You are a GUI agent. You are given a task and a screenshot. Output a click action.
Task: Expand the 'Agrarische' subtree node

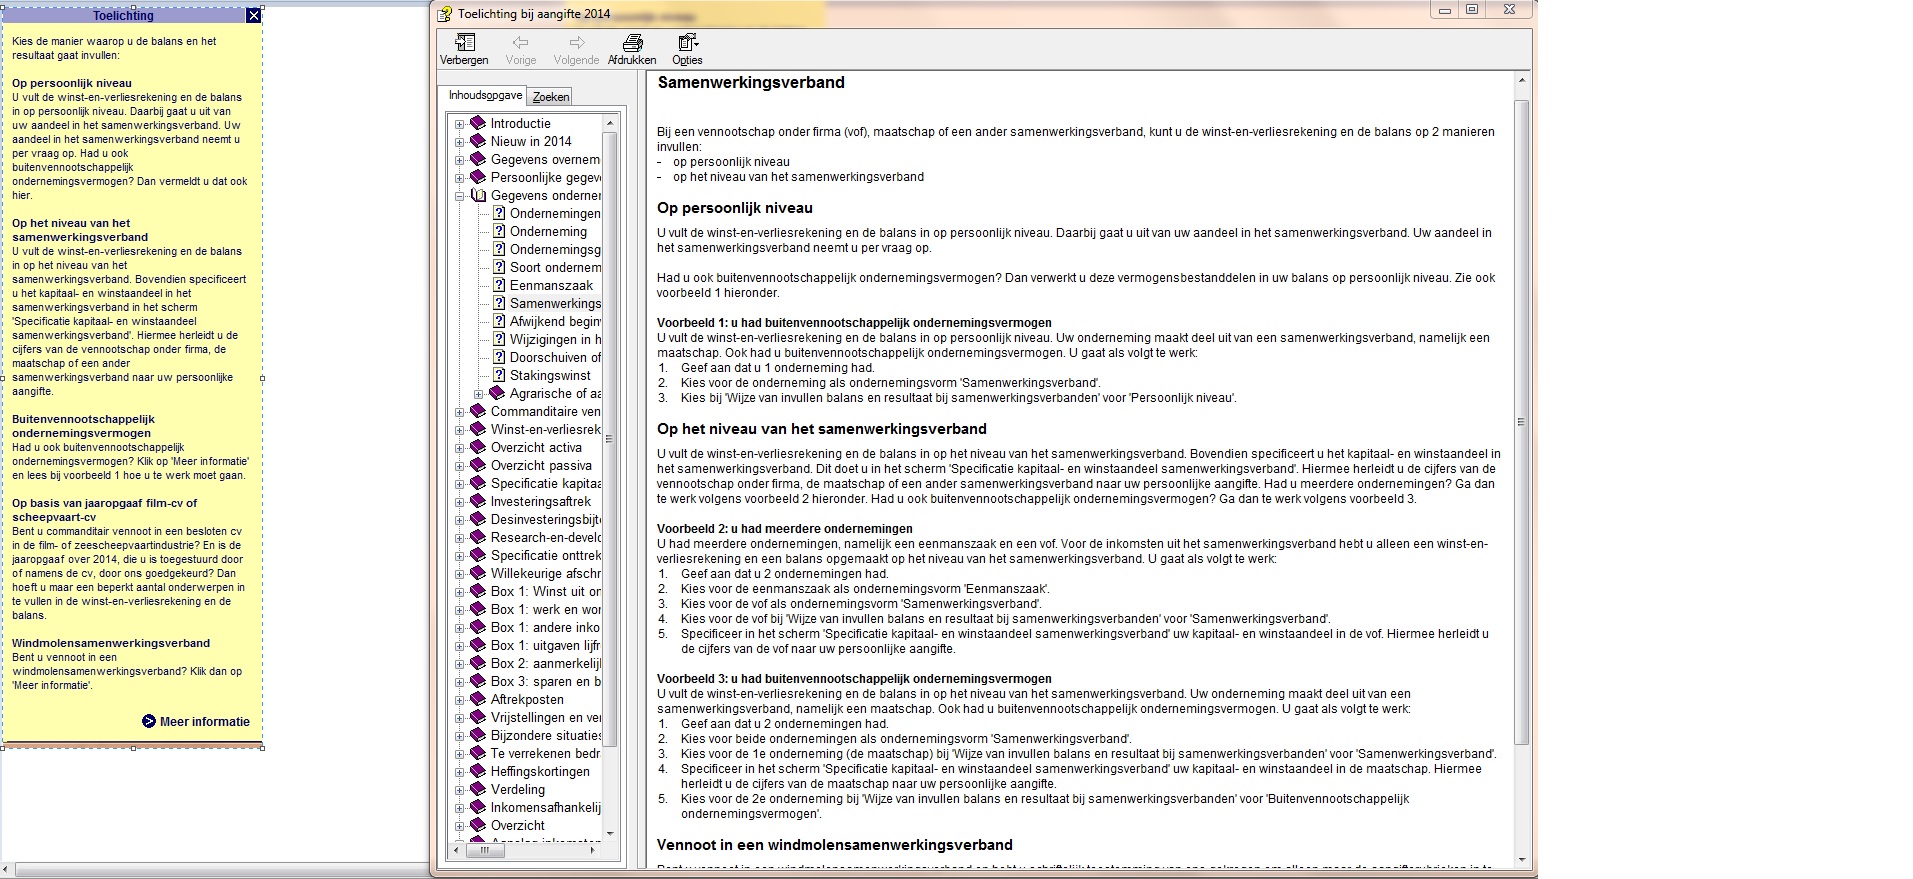(x=478, y=394)
